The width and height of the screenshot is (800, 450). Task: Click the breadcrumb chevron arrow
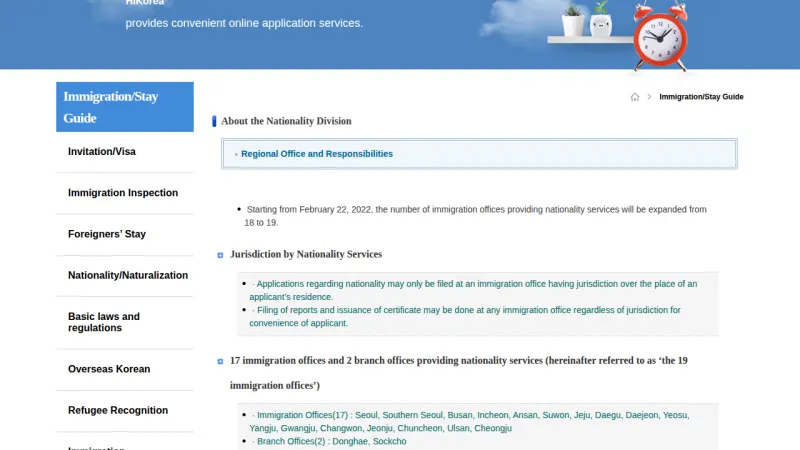tap(649, 97)
